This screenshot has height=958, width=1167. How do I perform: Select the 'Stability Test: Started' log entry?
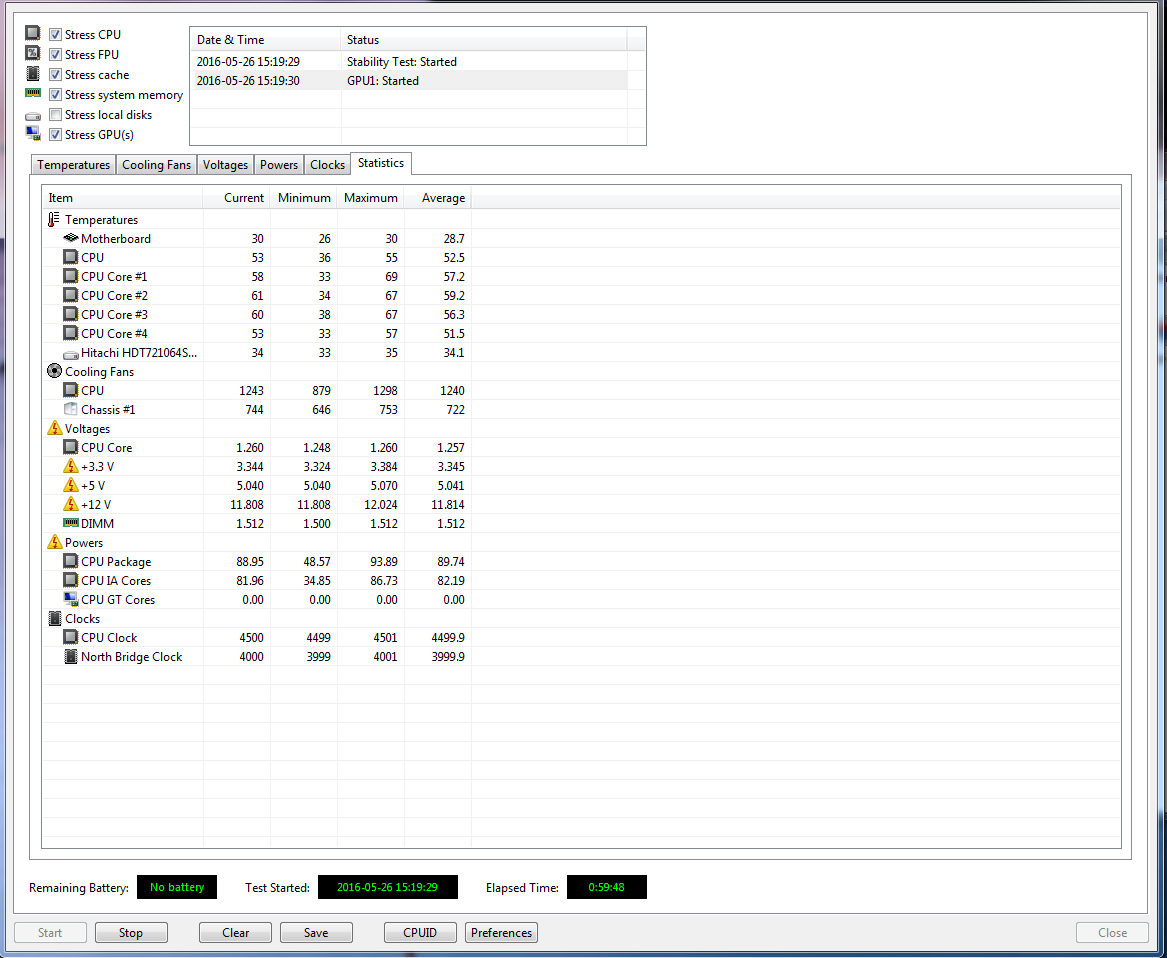[x=409, y=62]
